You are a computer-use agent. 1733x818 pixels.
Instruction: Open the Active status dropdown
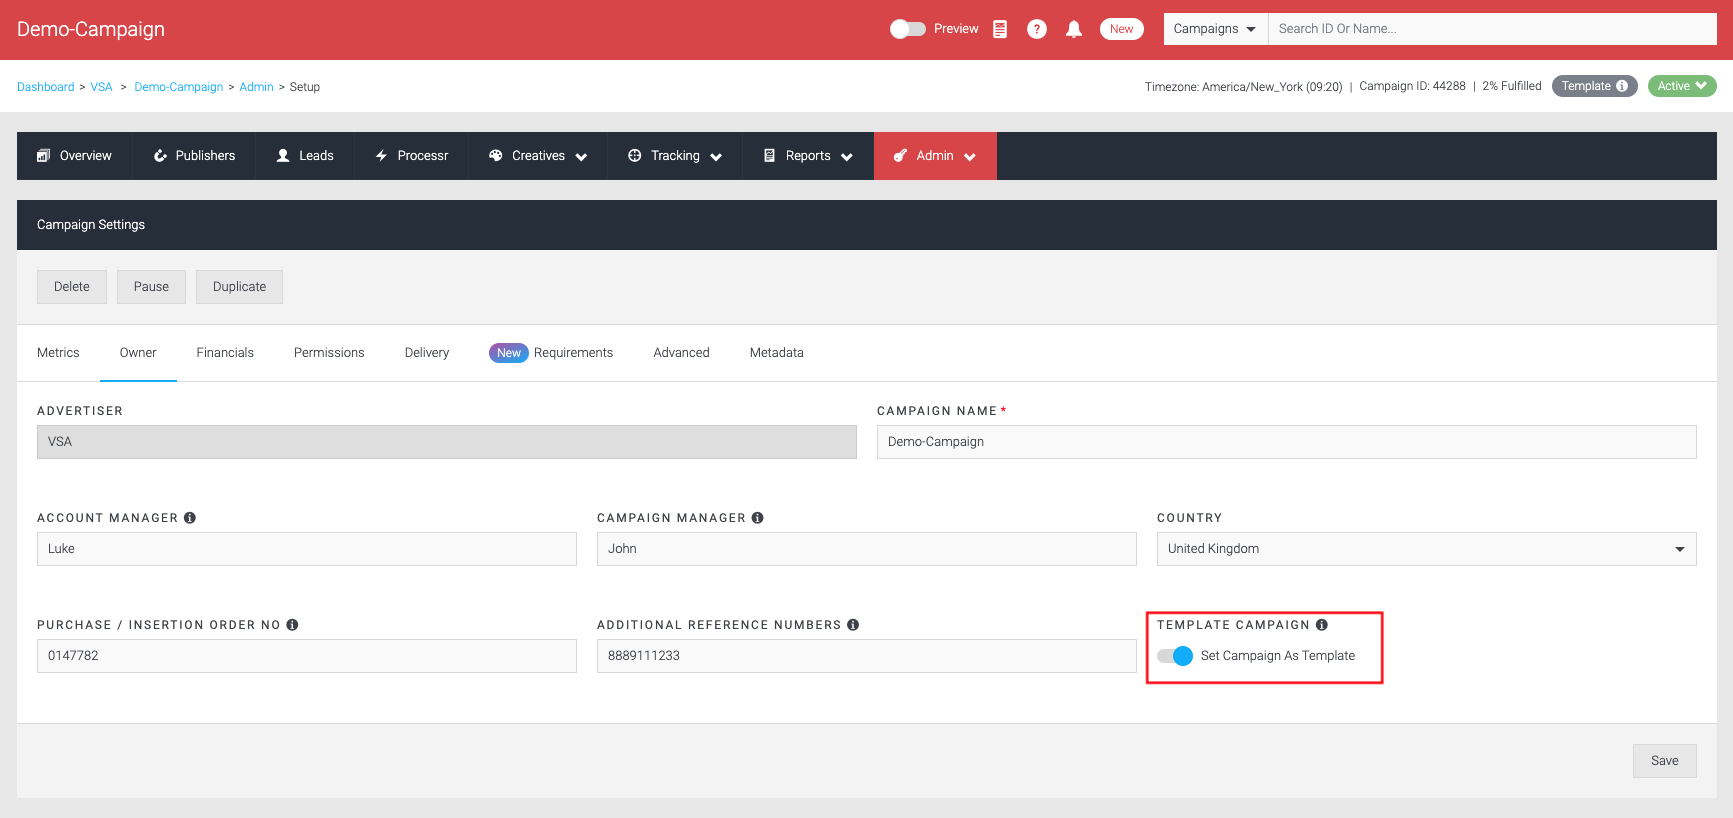click(1682, 86)
